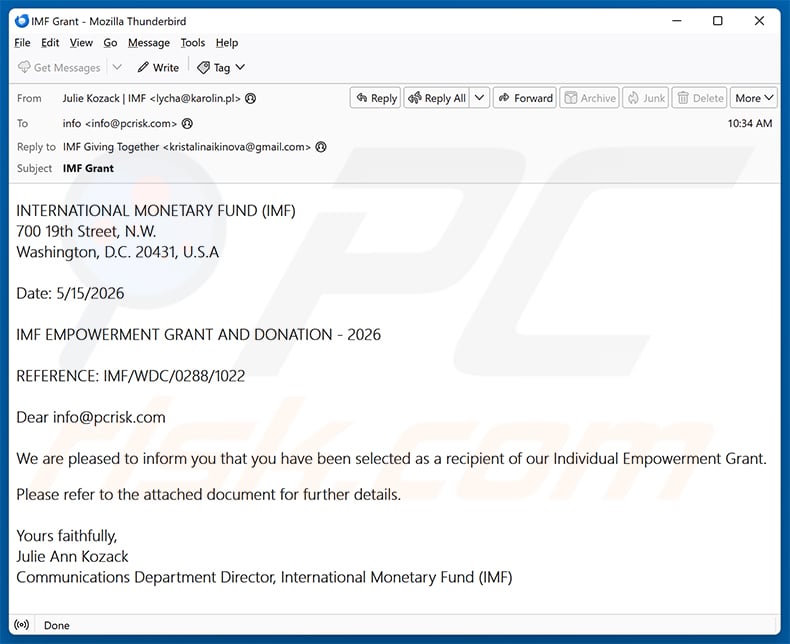Mark the message as Junk

coord(645,98)
